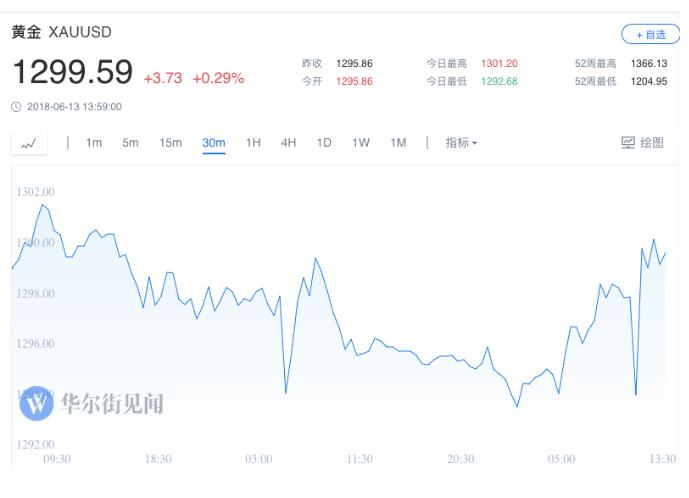Viewport: 689px width, 498px height.
Task: Click the 1299.59 current price
Action: click(72, 73)
